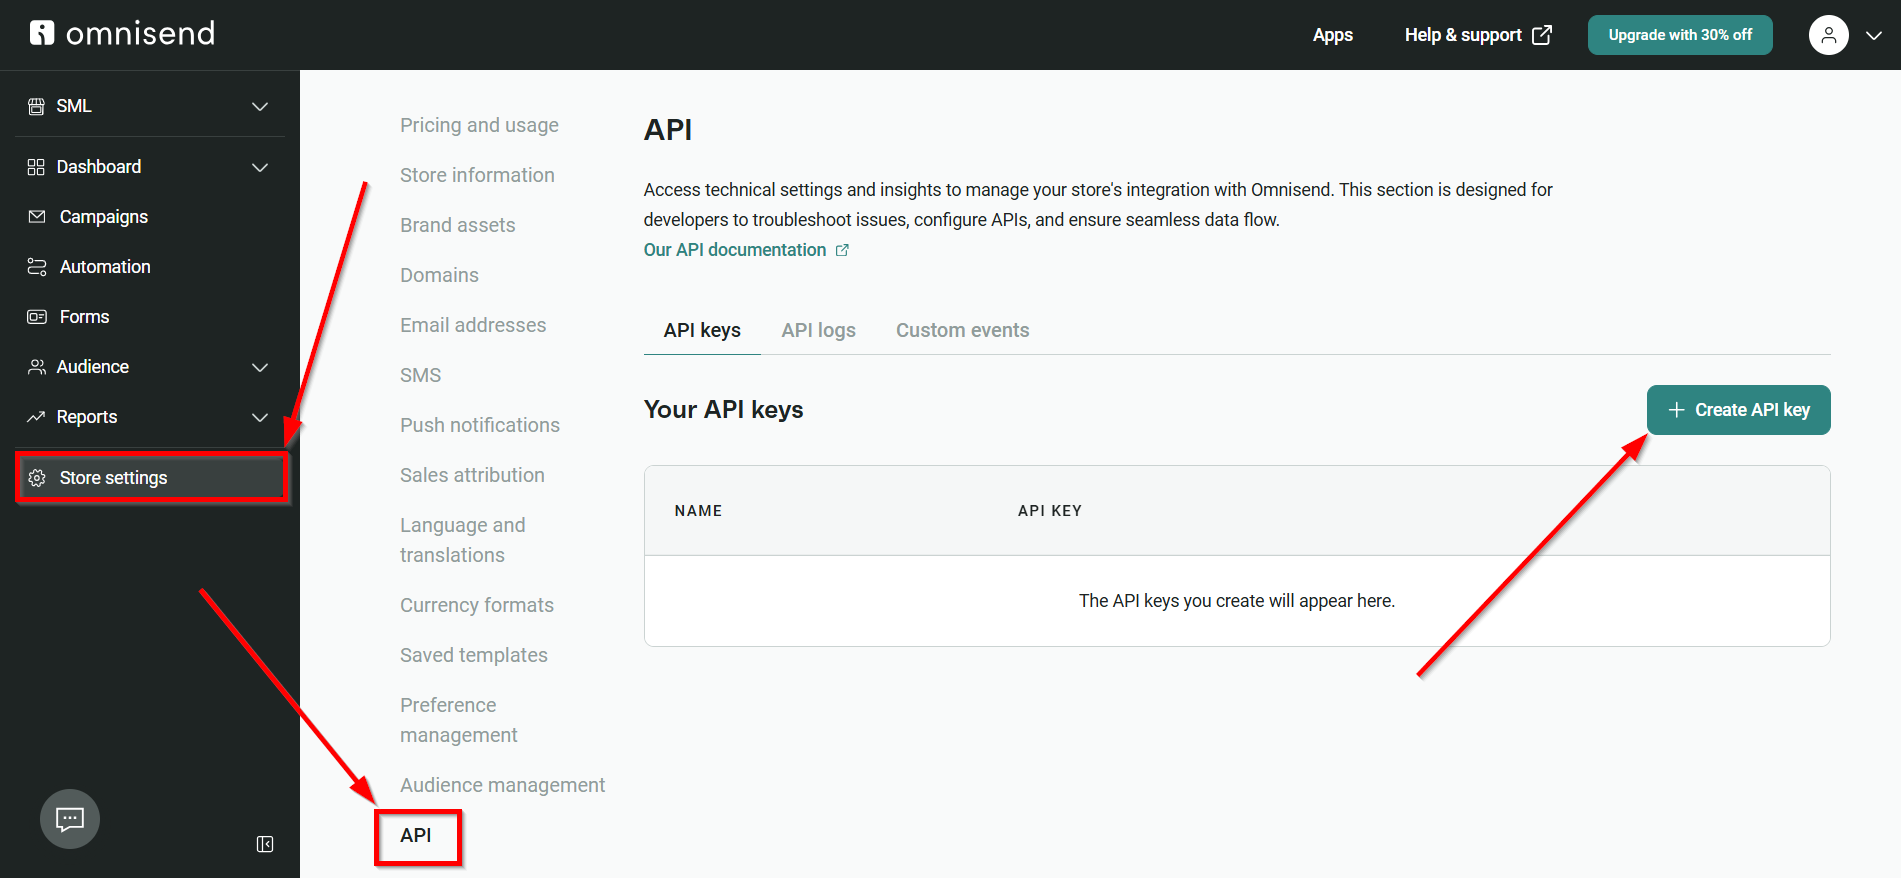Open Preference management settings

point(459,720)
